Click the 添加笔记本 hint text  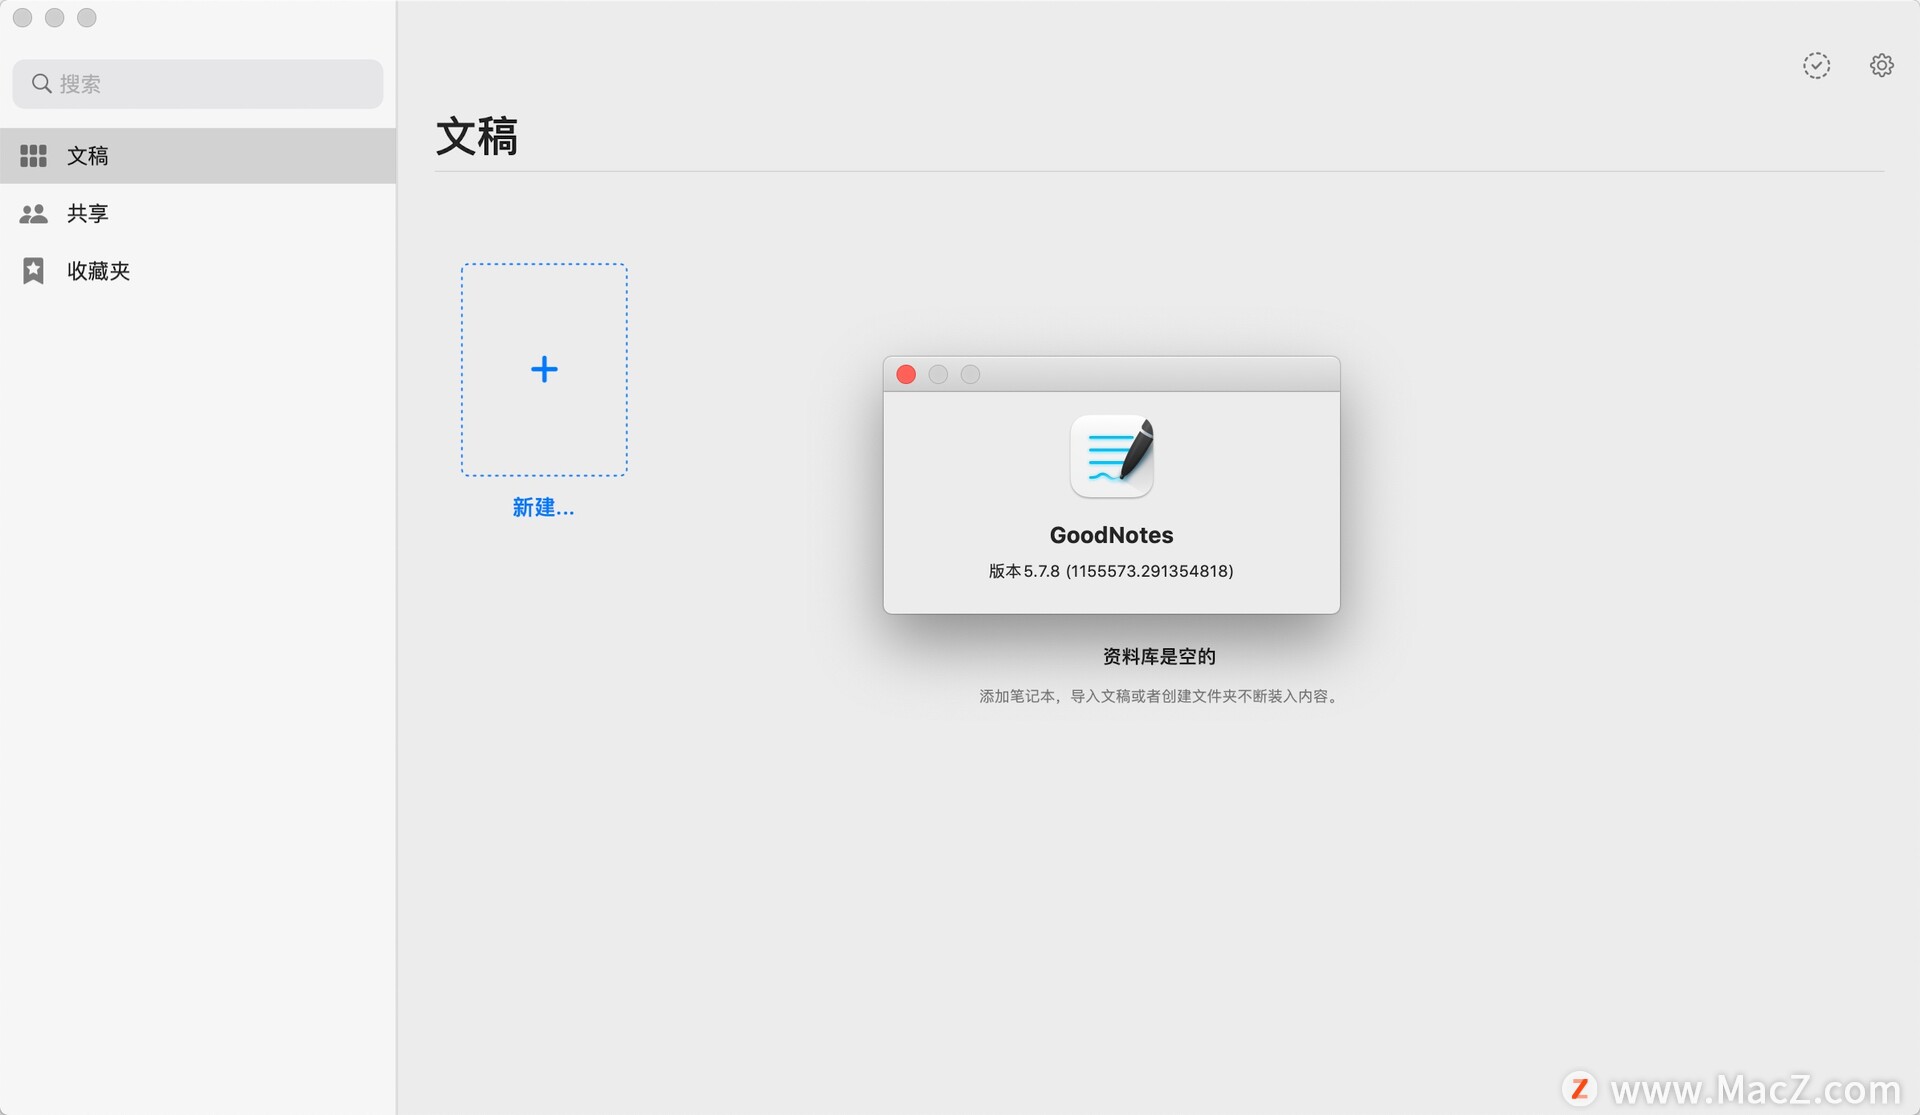[x=1160, y=696]
